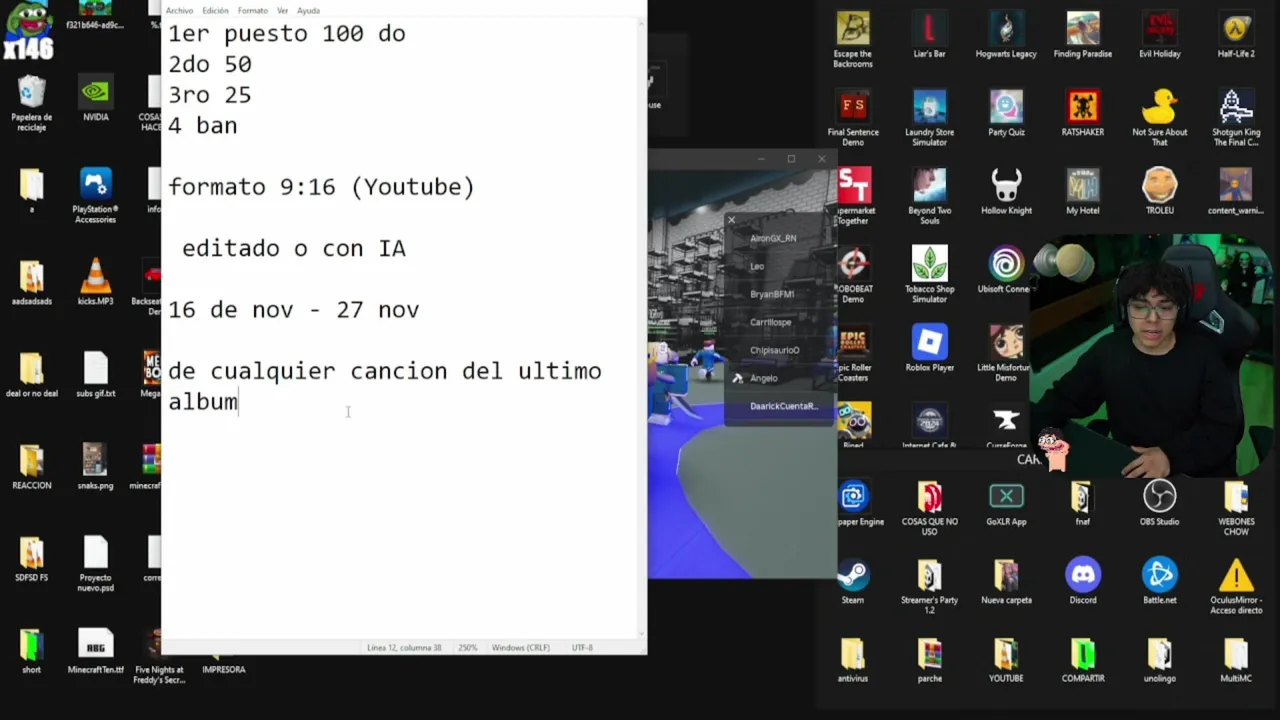
Task: Select the kicks.MP3 file icon
Action: click(x=95, y=282)
